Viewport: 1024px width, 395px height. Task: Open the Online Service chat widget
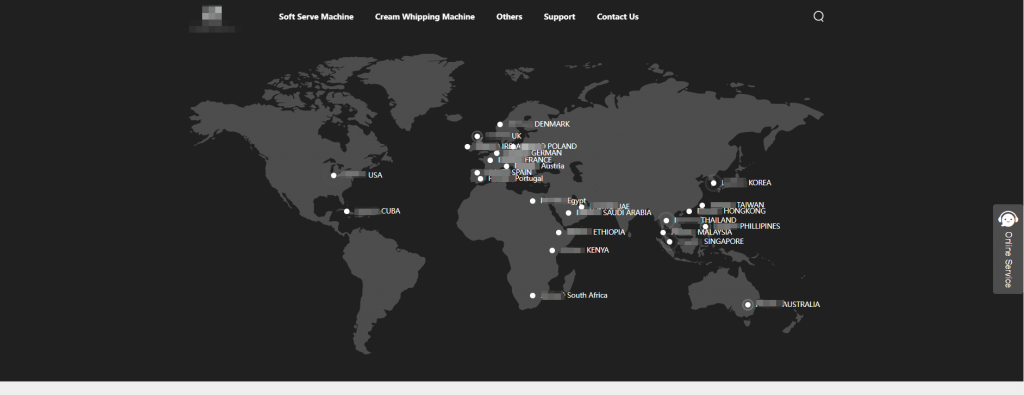[1008, 249]
